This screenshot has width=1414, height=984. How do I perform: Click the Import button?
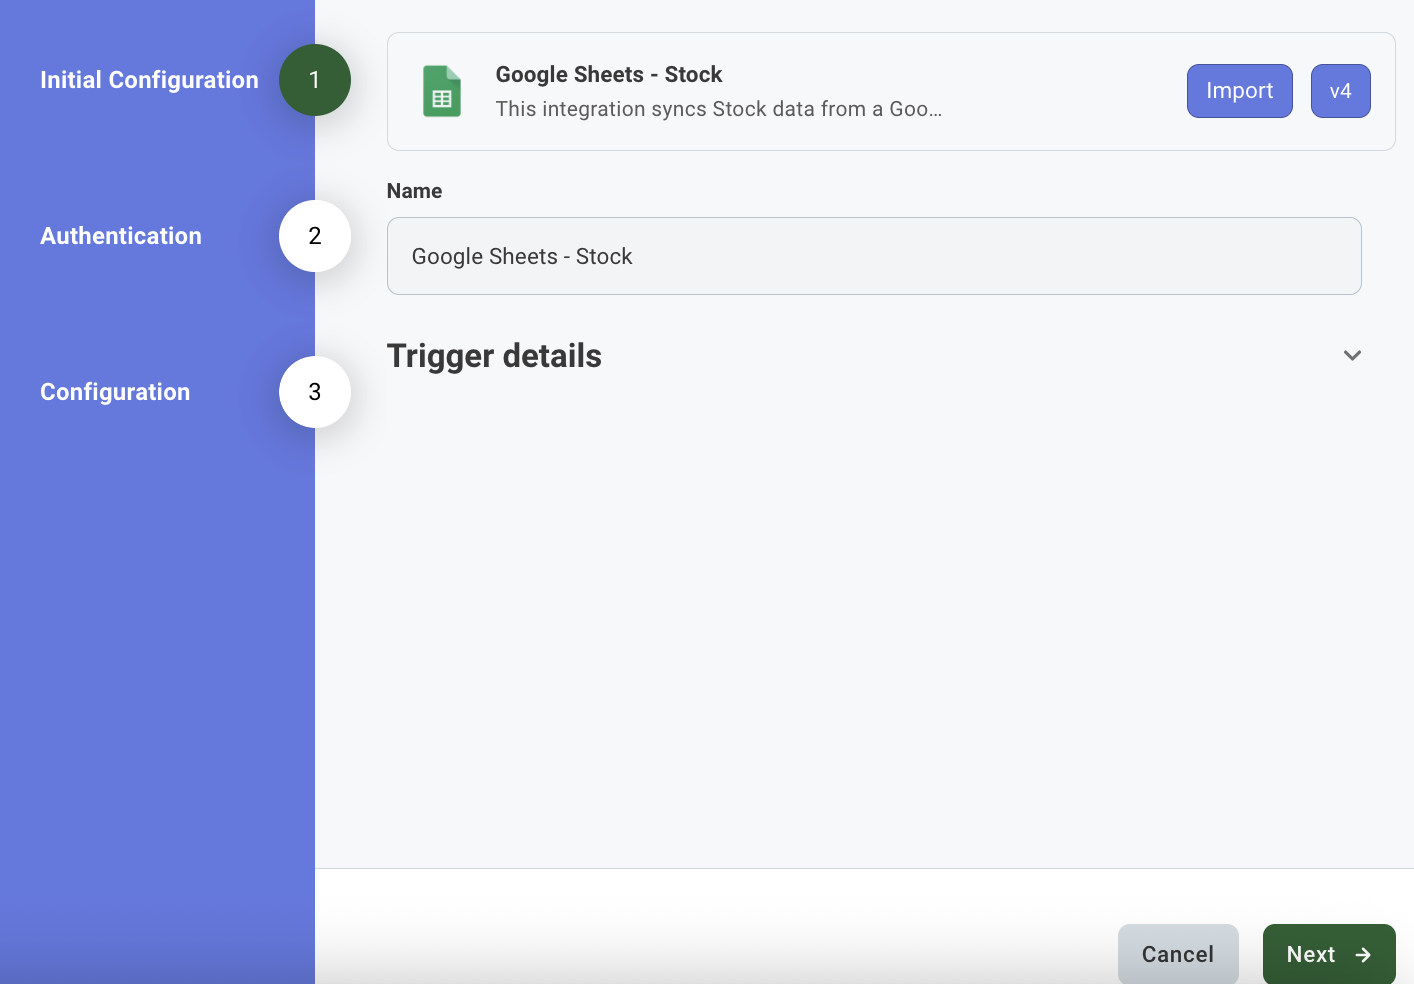click(1240, 91)
